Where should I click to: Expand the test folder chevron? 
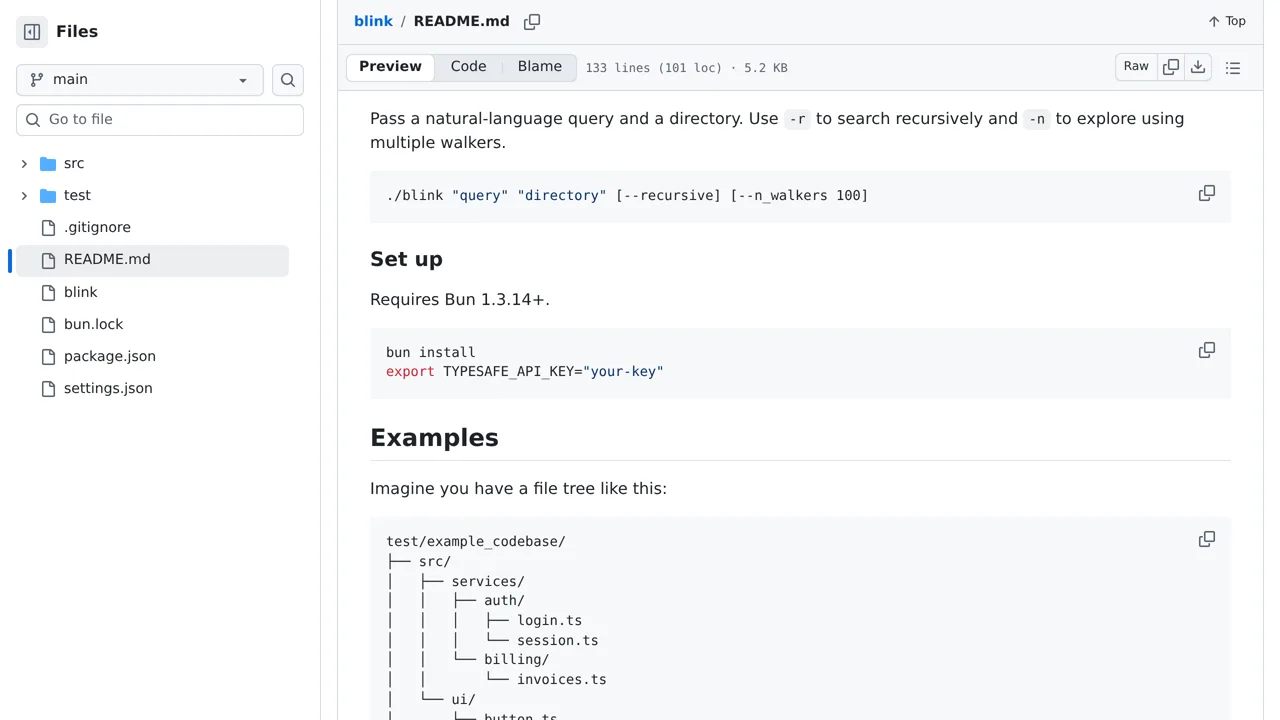(x=24, y=195)
